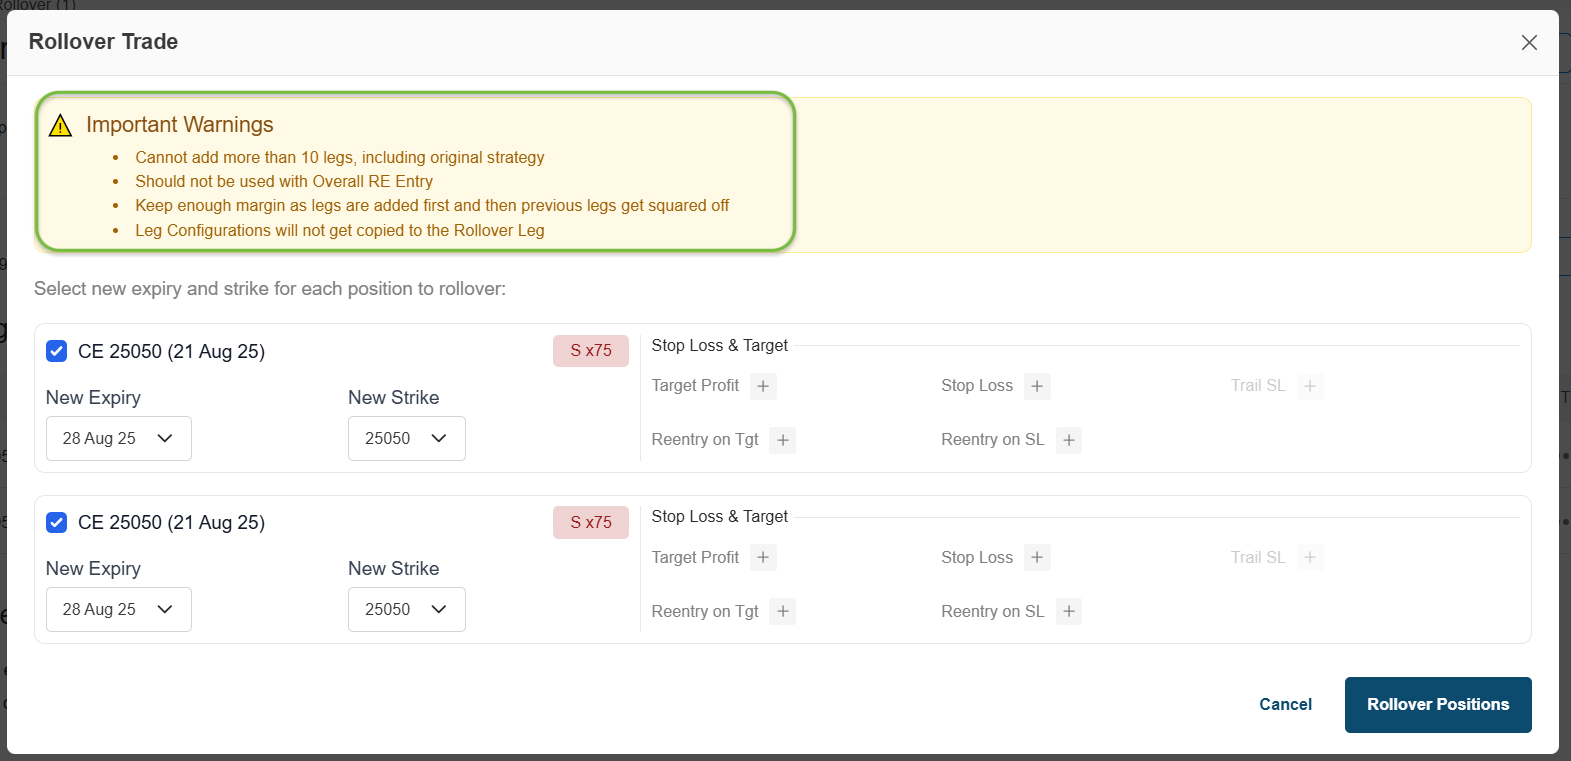Add Reentry on Tgt for first leg

pos(783,440)
